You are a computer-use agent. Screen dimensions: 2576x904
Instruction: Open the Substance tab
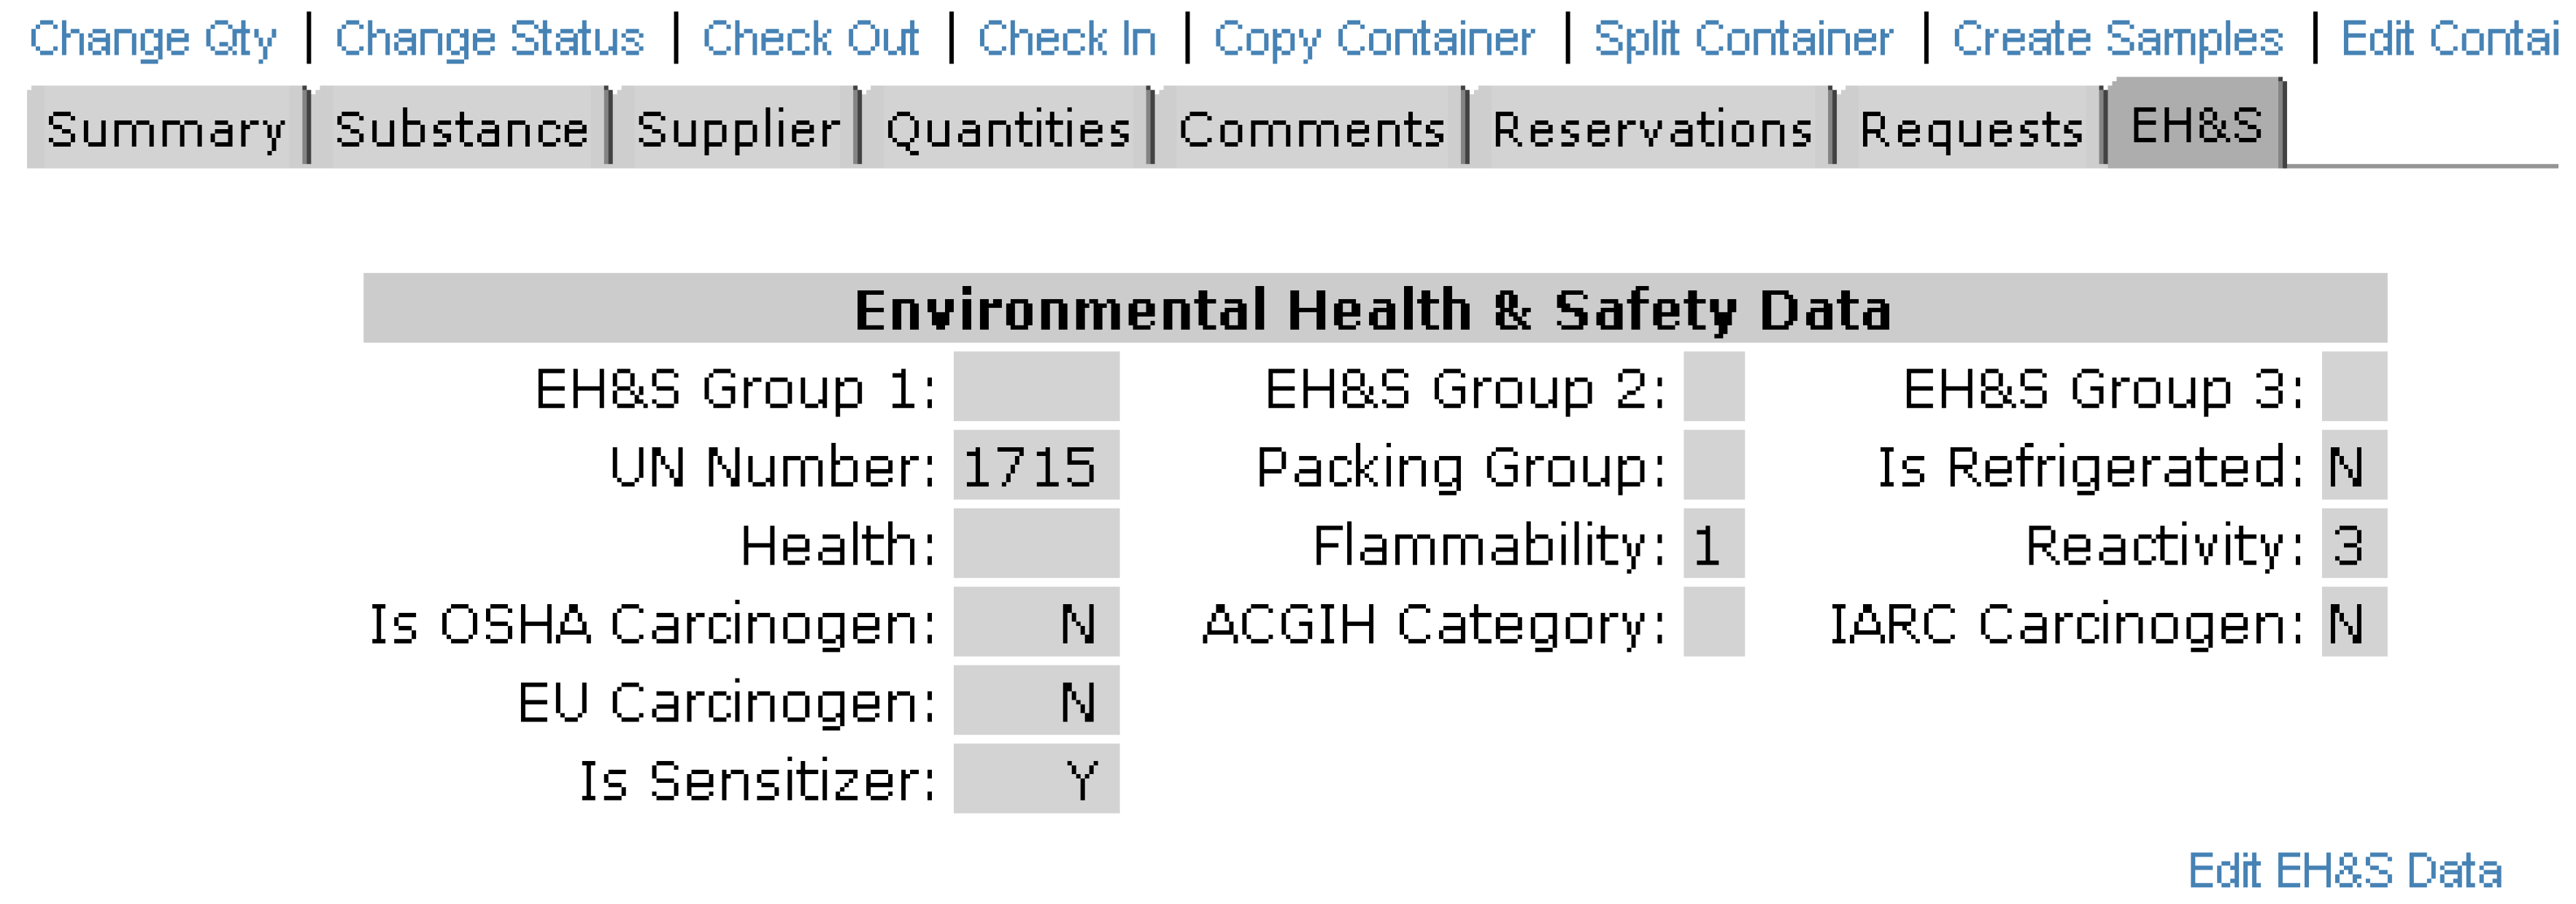(461, 129)
